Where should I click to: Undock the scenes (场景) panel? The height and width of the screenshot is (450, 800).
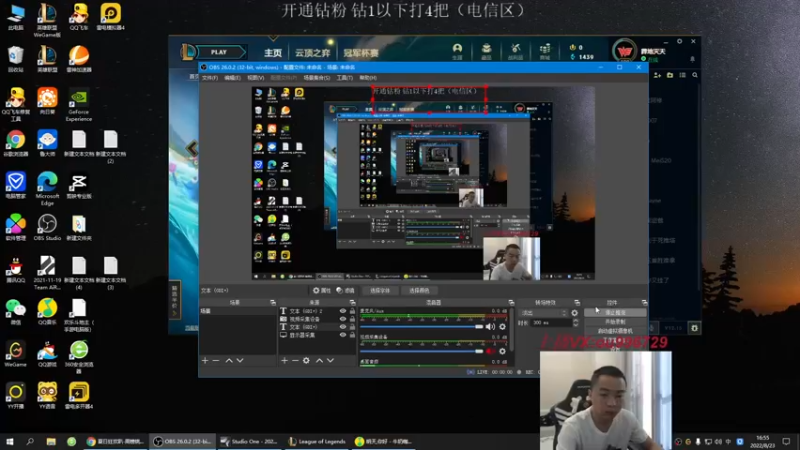[273, 303]
